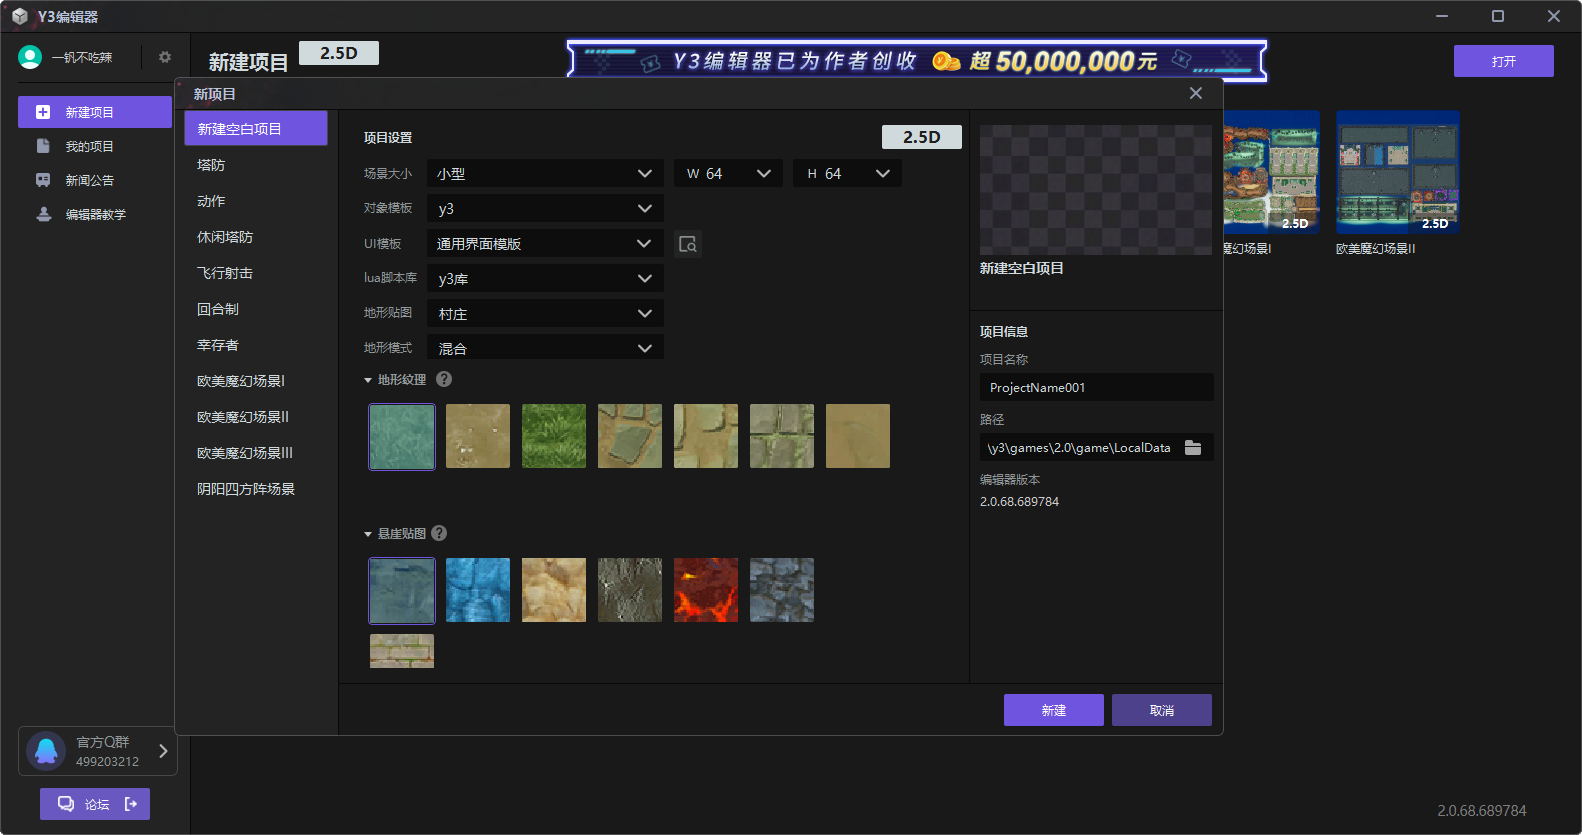The image size is (1582, 835).
Task: Open 我的项目 in the sidebar
Action: (89, 146)
